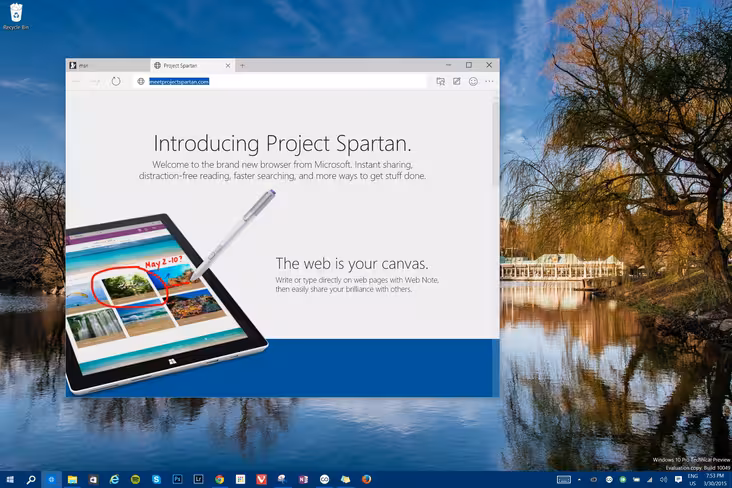Click the browser Forward arrow

click(95, 82)
